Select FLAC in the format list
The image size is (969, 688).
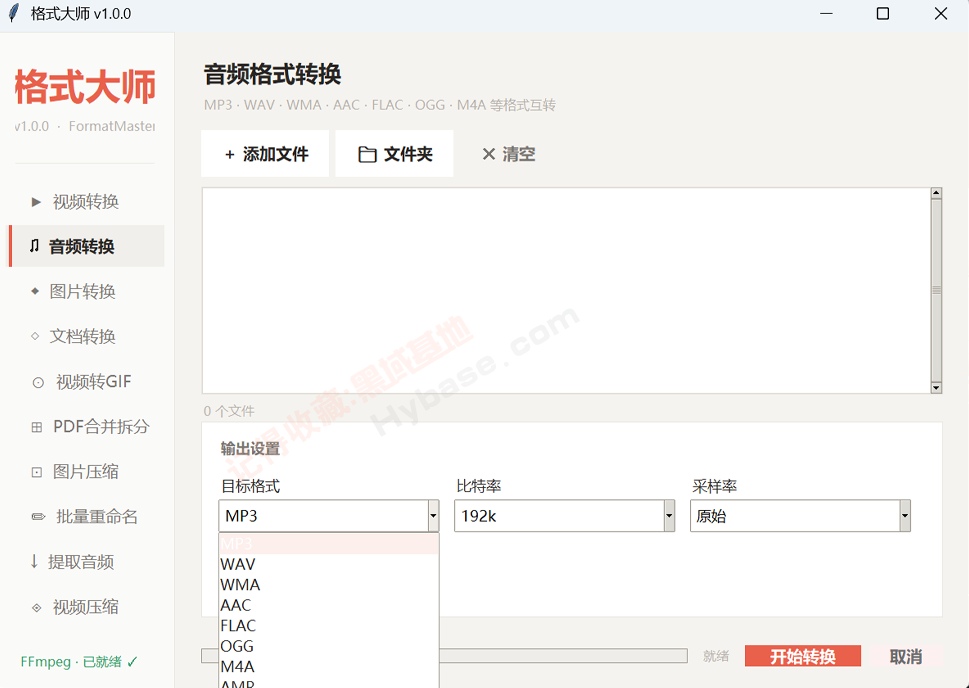click(329, 626)
